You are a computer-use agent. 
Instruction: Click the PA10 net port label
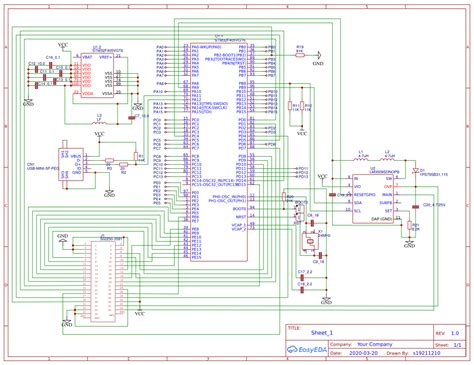(x=158, y=91)
